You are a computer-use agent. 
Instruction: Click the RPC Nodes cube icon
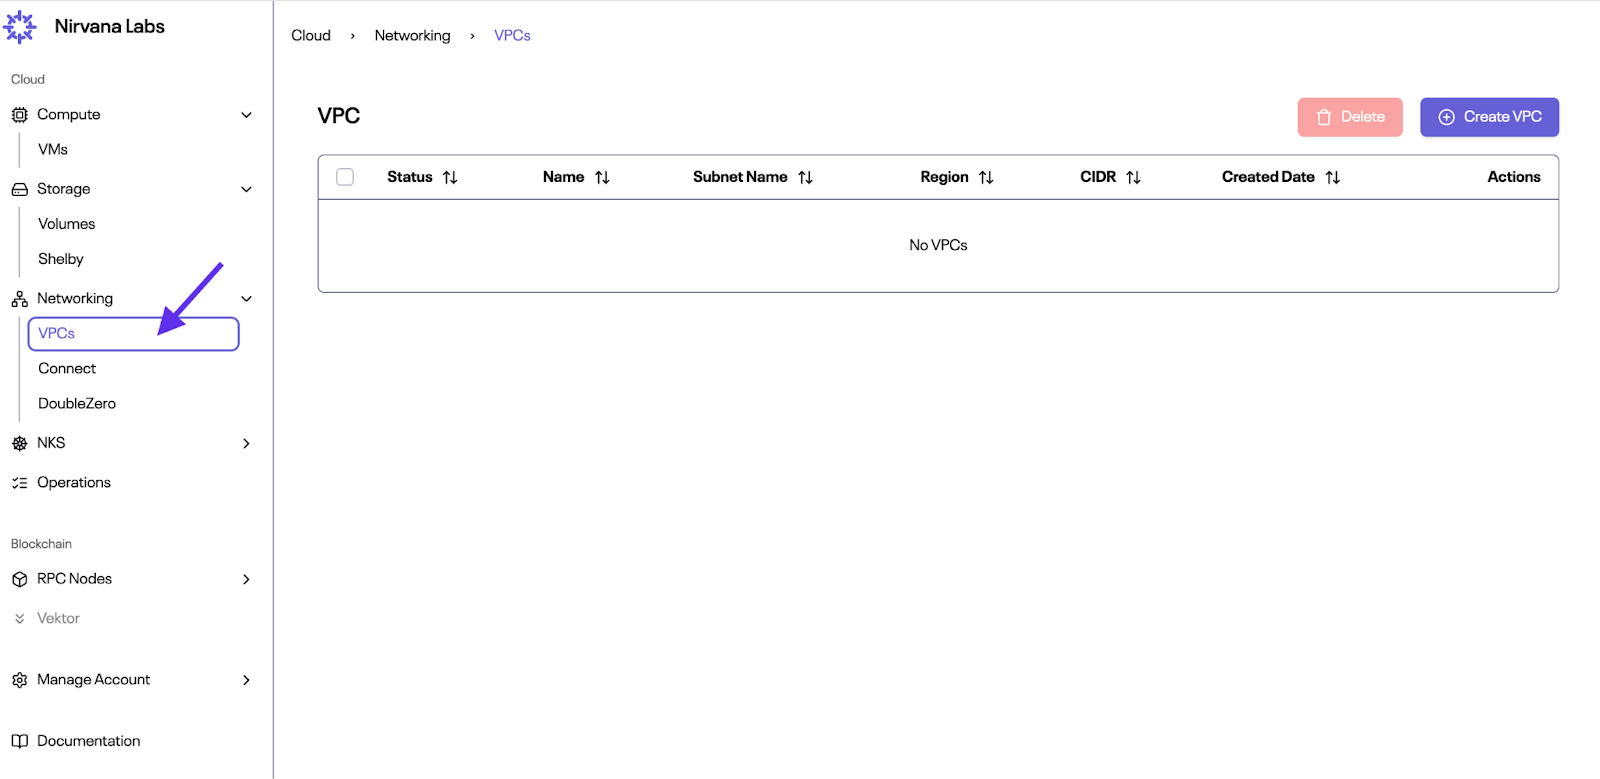pos(19,579)
